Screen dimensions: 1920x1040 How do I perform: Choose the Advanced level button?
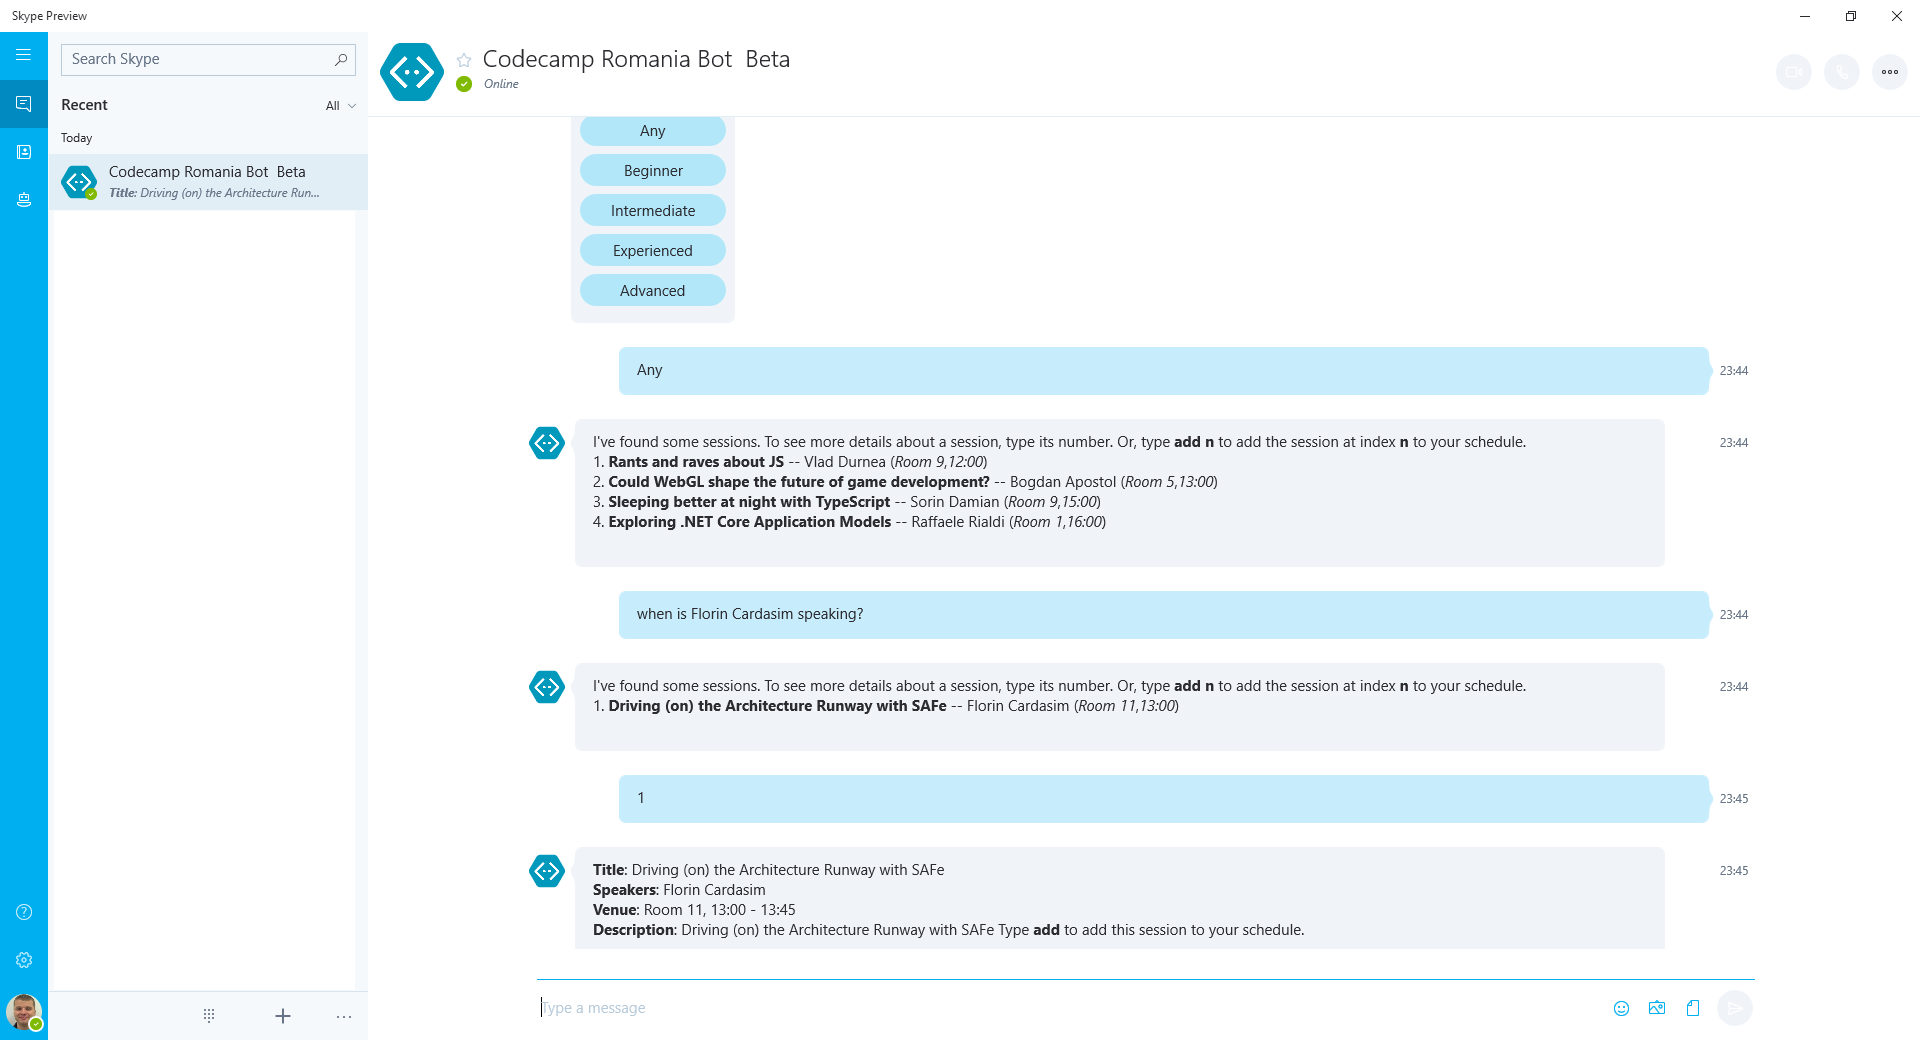pyautogui.click(x=653, y=291)
